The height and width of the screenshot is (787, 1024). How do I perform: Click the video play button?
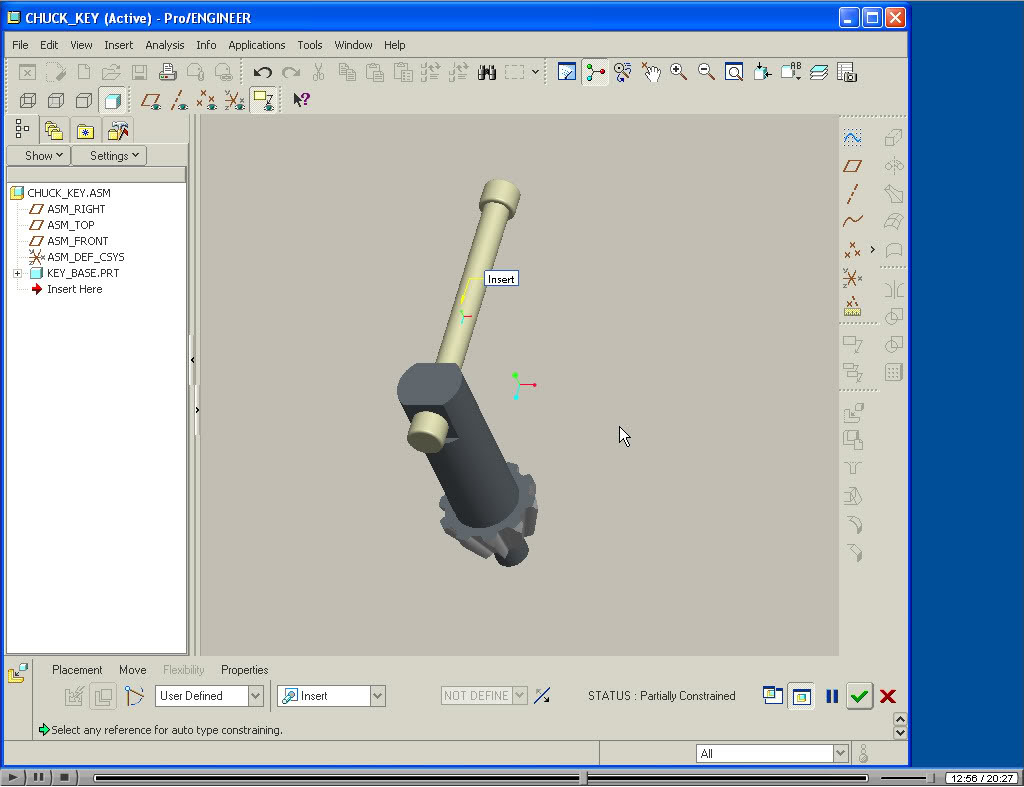tap(12, 777)
